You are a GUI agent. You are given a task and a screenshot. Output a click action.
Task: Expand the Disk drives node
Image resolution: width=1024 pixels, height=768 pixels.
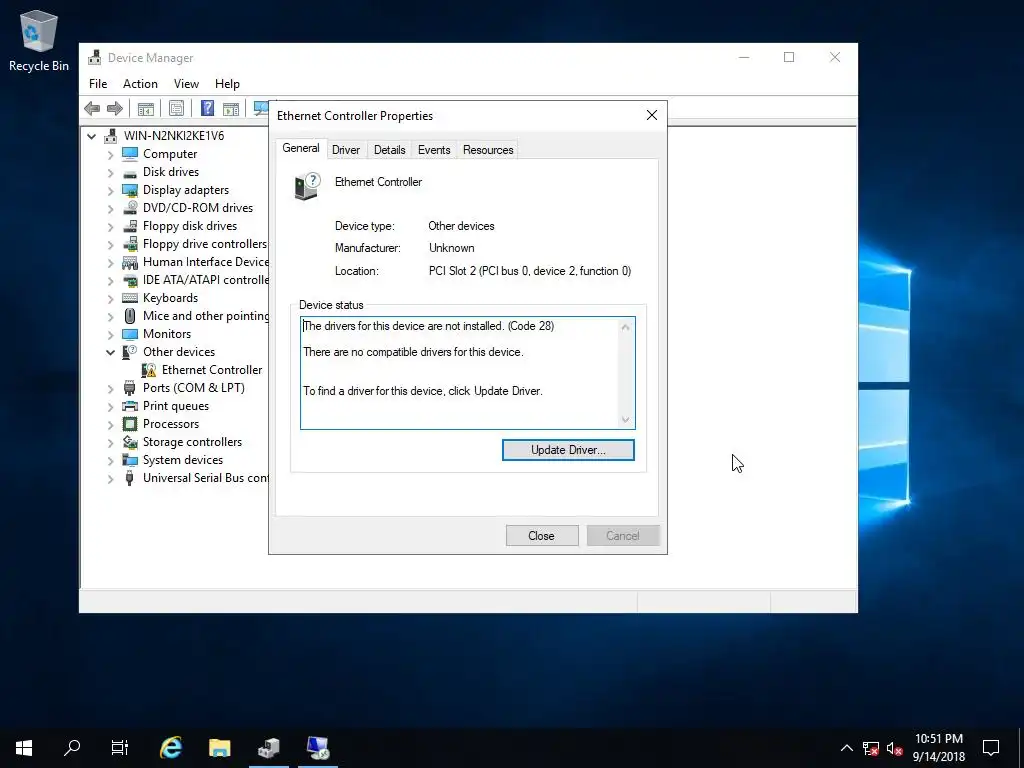(x=110, y=172)
